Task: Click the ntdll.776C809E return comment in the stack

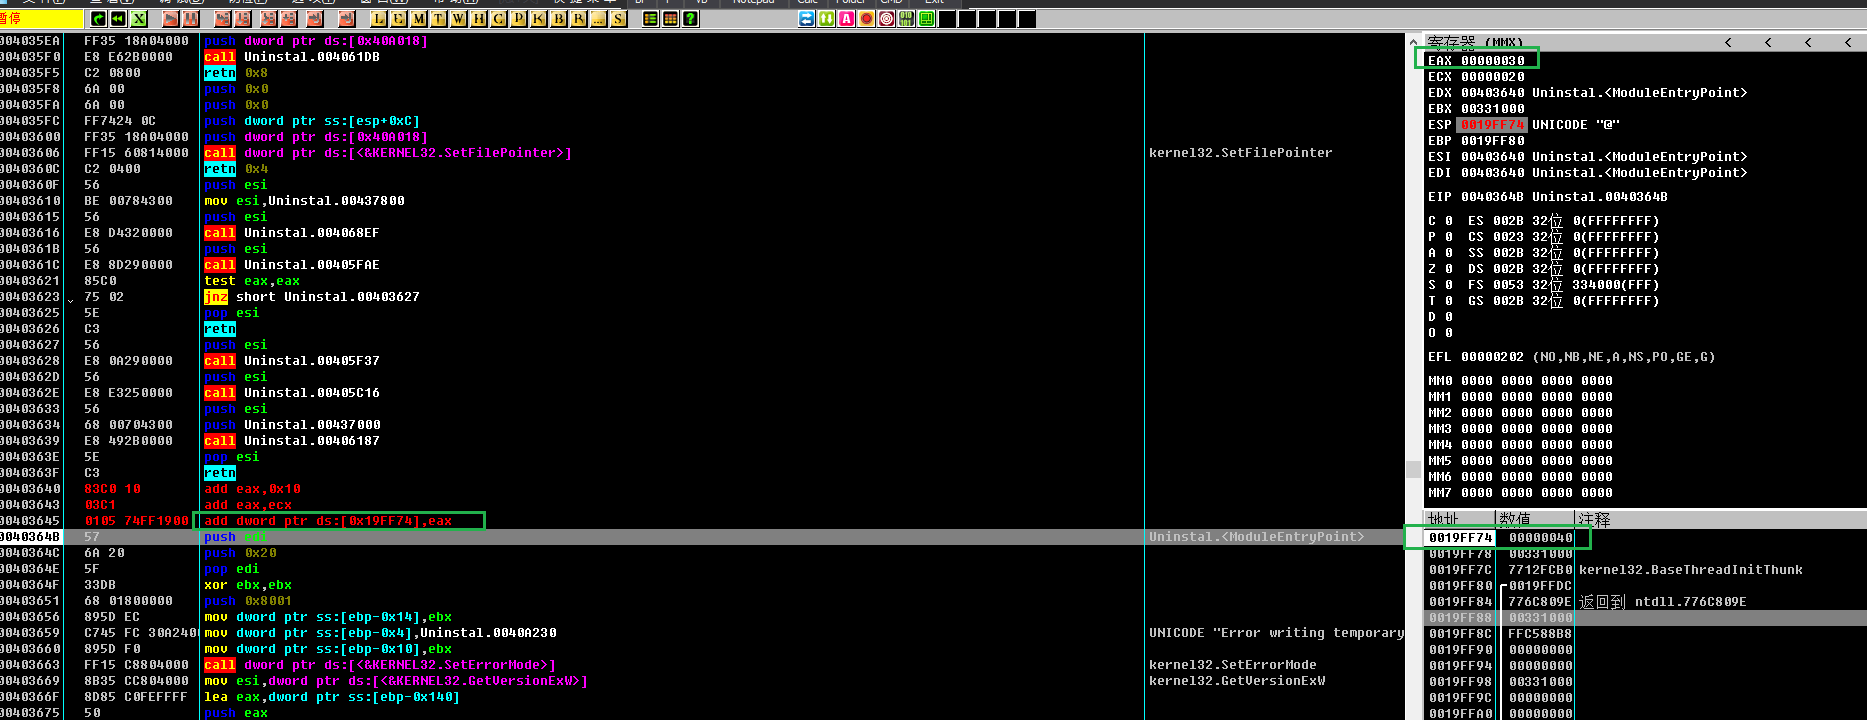Action: (x=1663, y=602)
